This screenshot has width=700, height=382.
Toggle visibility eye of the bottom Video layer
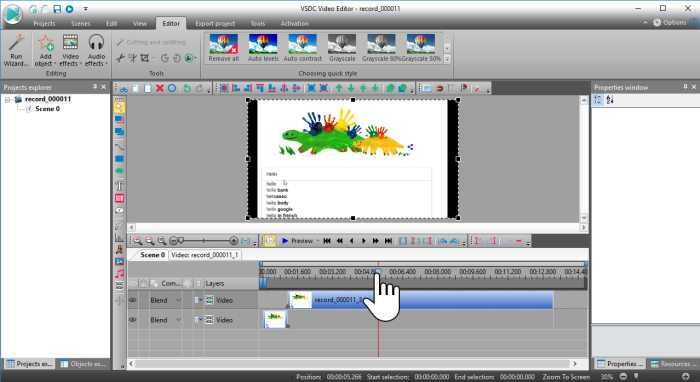click(x=133, y=320)
